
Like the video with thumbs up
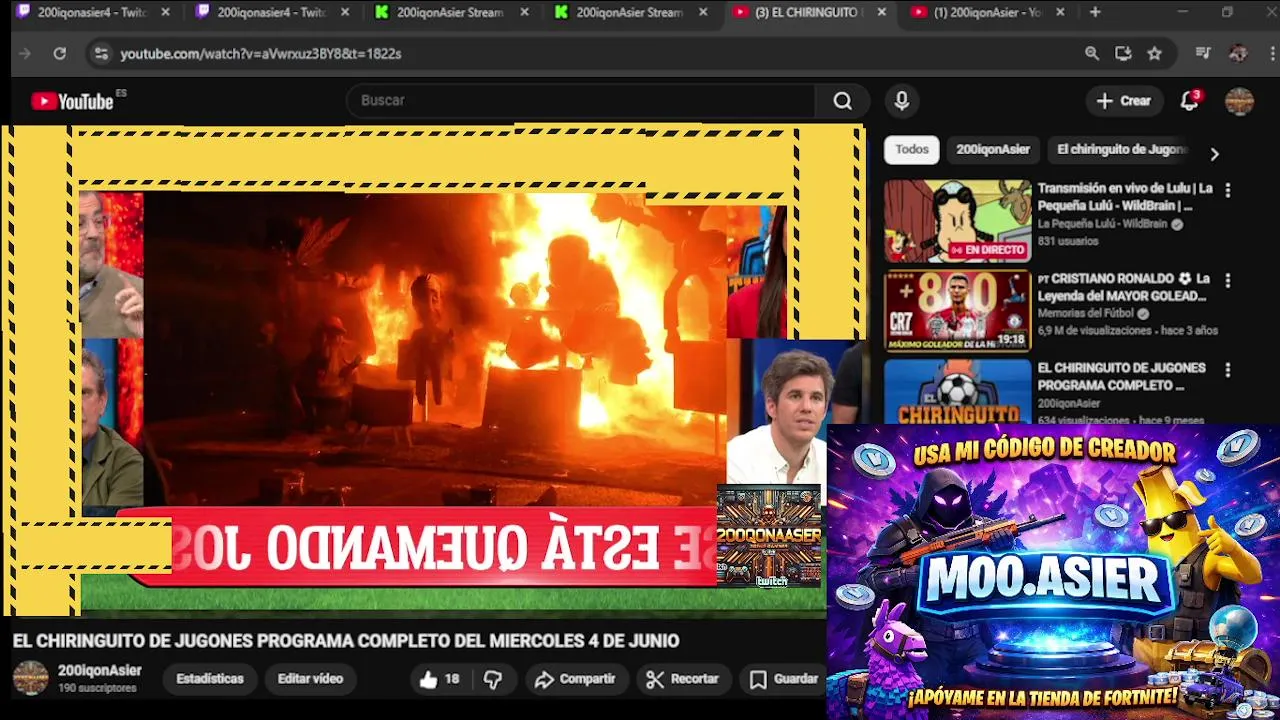(439, 679)
